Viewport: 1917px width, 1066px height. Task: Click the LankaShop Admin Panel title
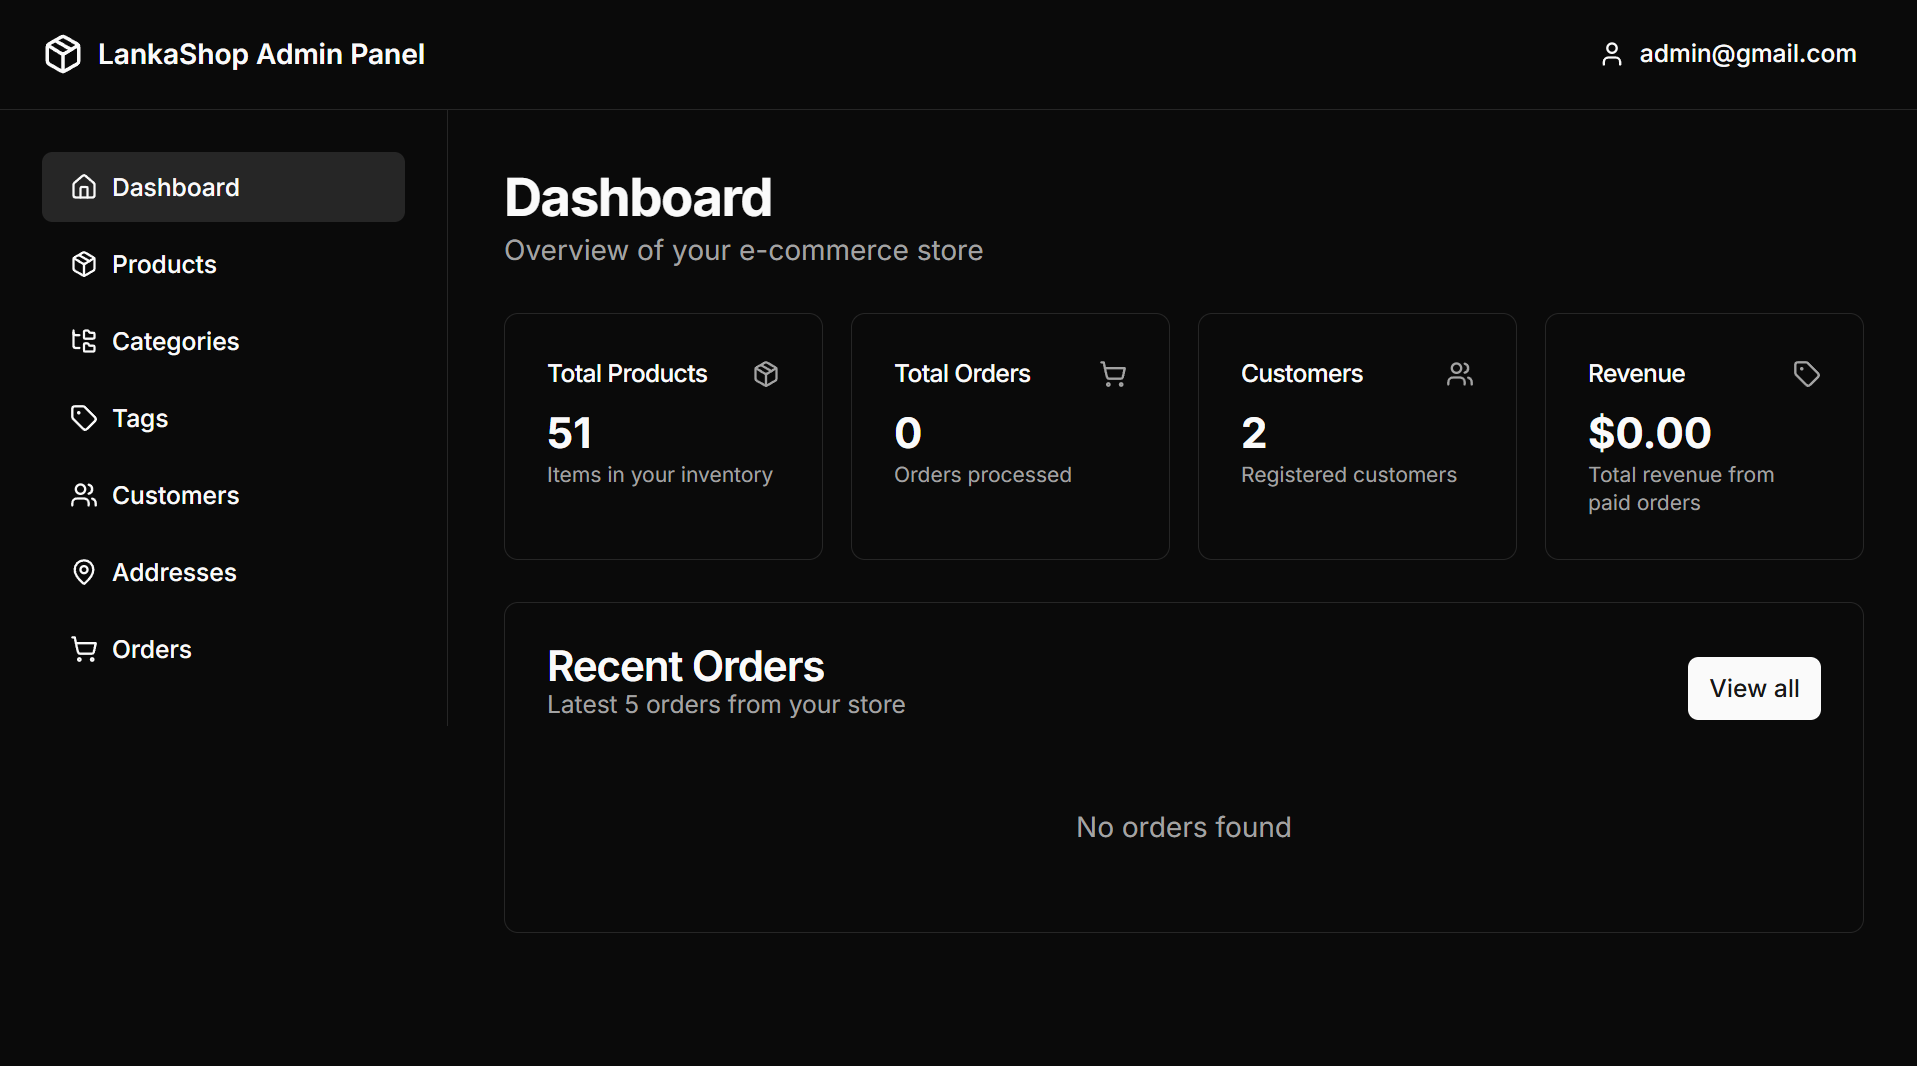click(261, 54)
